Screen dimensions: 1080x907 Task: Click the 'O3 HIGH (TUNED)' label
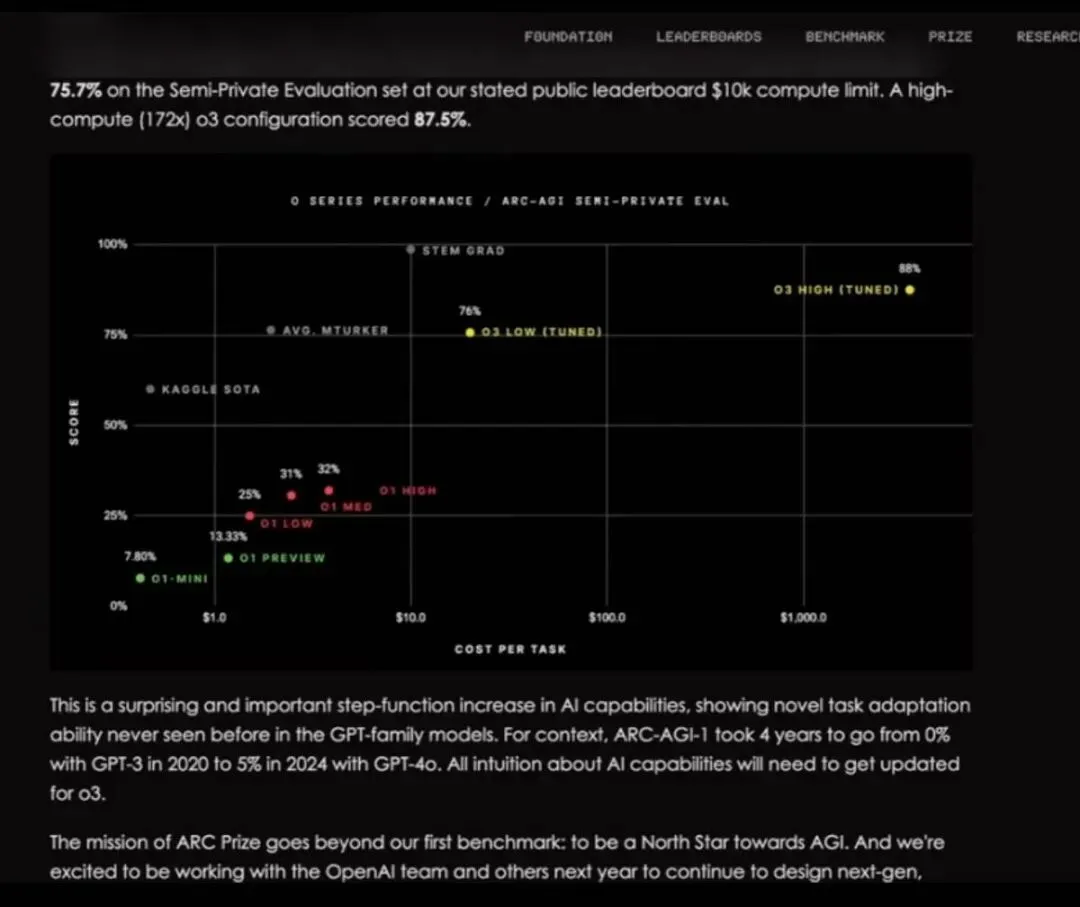pyautogui.click(x=836, y=290)
